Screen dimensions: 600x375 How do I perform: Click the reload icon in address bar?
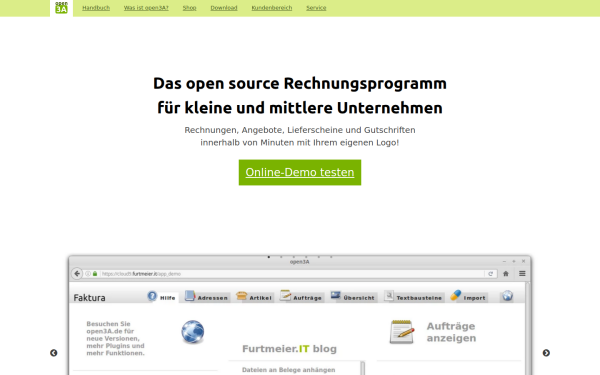(x=491, y=274)
